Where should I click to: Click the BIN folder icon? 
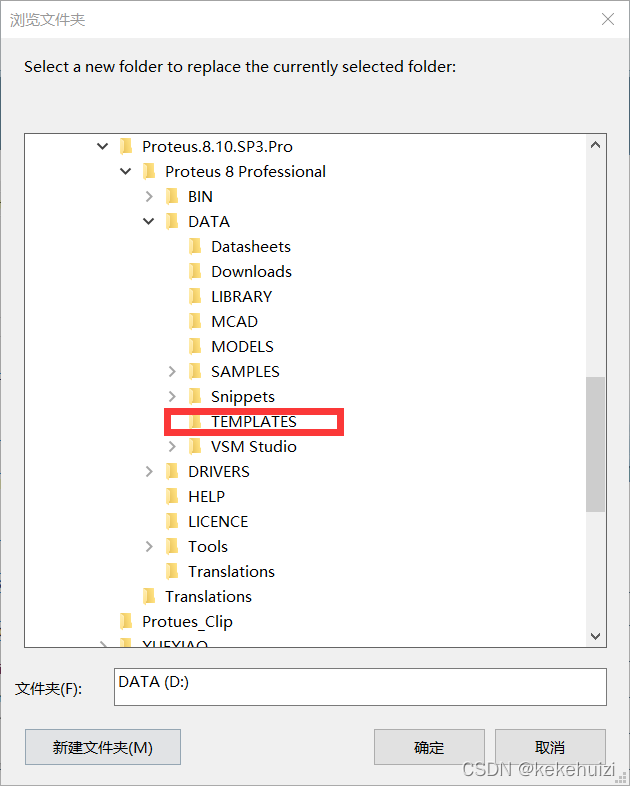[172, 196]
